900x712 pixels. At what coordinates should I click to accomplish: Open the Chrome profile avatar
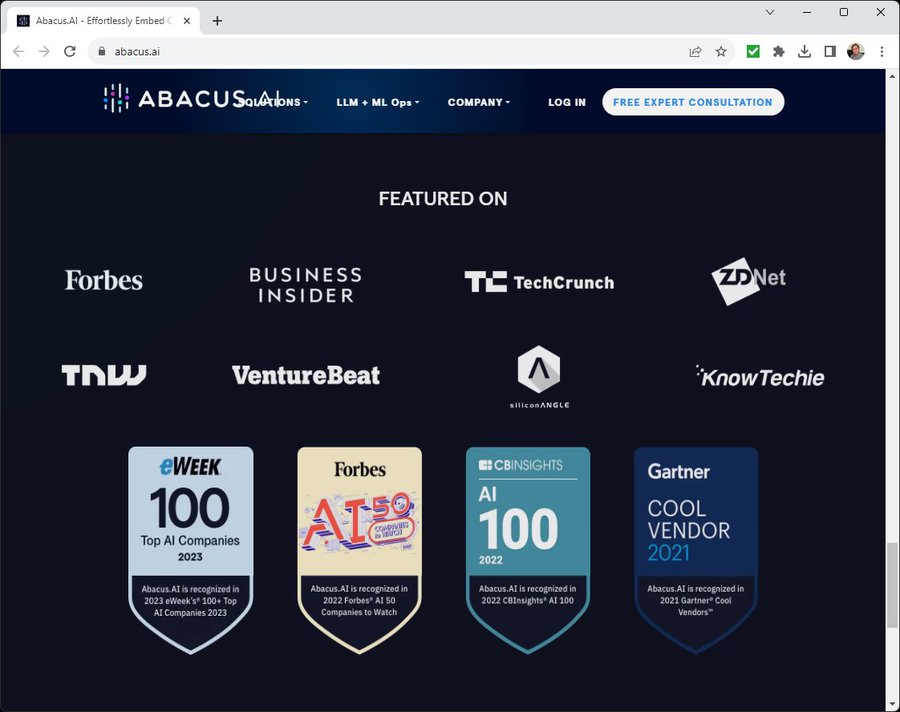[x=855, y=52]
